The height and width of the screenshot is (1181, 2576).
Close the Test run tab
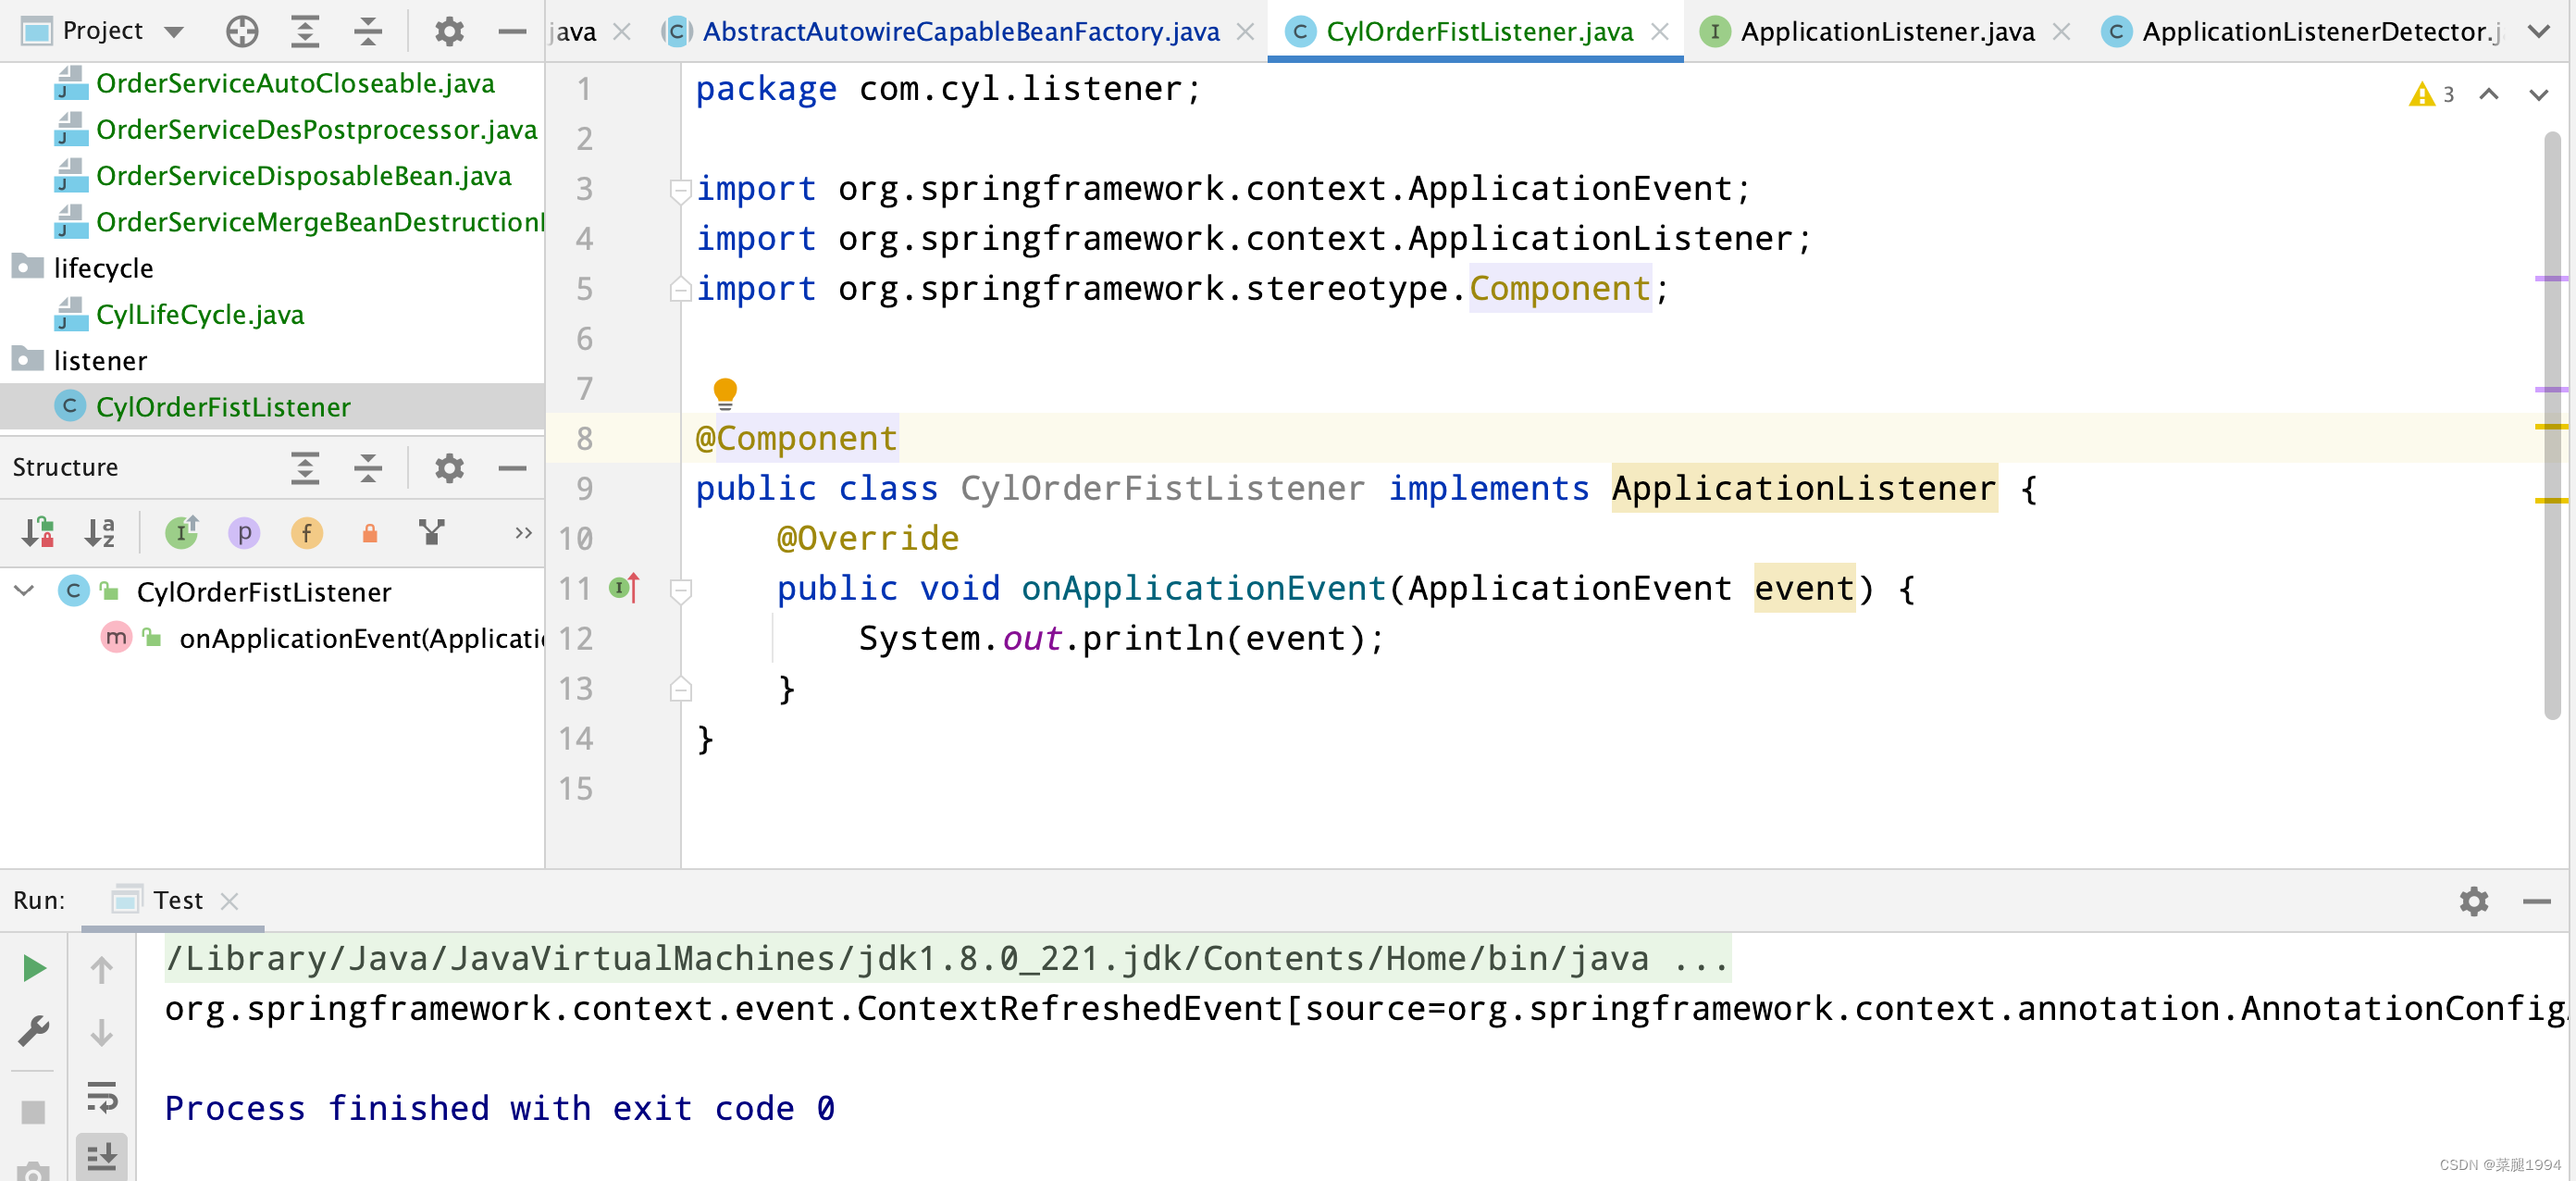click(229, 901)
